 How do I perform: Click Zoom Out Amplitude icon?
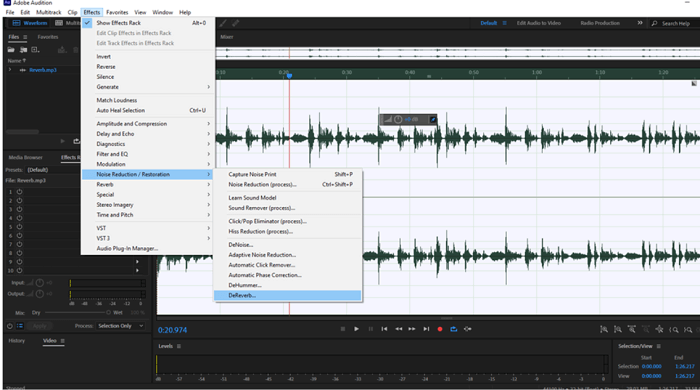tap(617, 329)
